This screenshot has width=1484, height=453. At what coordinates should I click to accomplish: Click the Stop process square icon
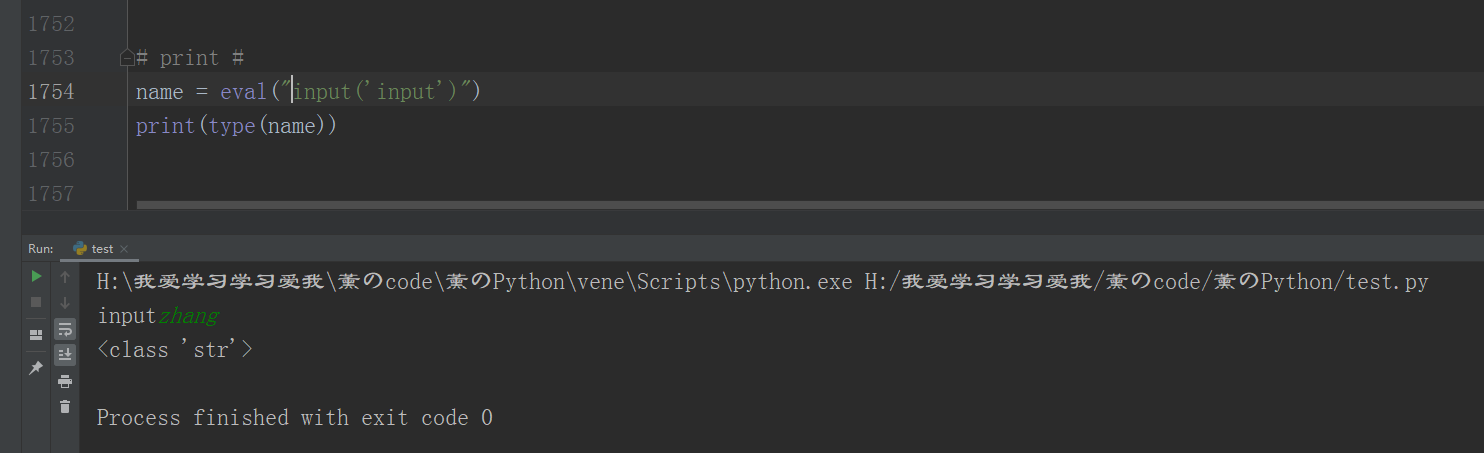pos(36,301)
